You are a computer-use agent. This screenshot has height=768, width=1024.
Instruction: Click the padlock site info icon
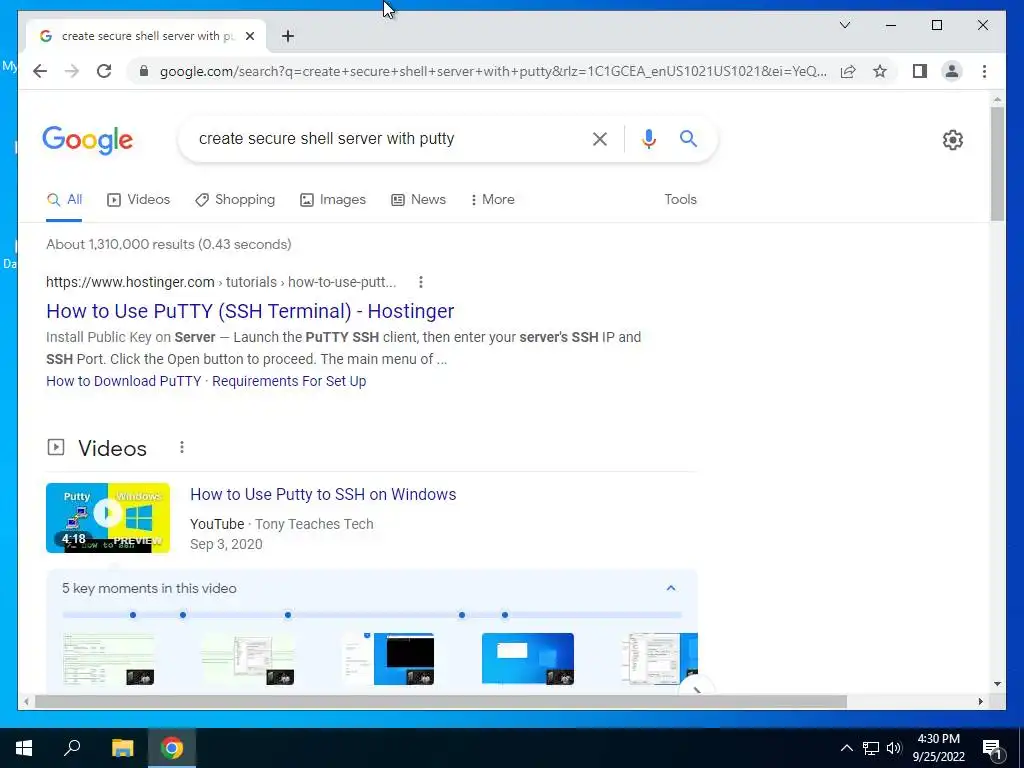(144, 71)
